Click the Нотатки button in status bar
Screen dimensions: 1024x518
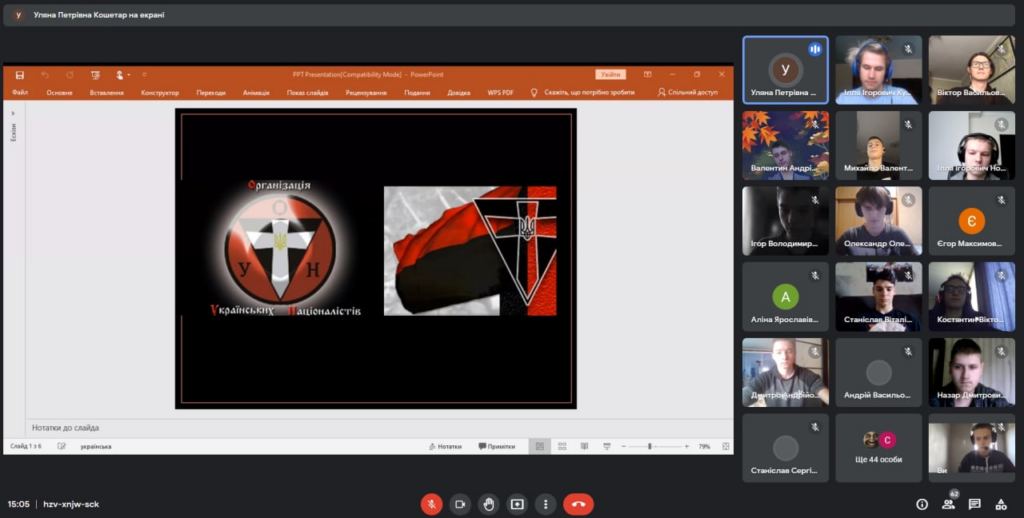[x=445, y=446]
